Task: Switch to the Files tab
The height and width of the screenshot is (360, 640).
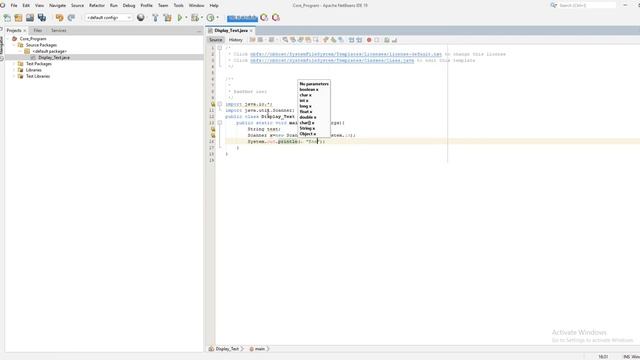Action: point(38,31)
